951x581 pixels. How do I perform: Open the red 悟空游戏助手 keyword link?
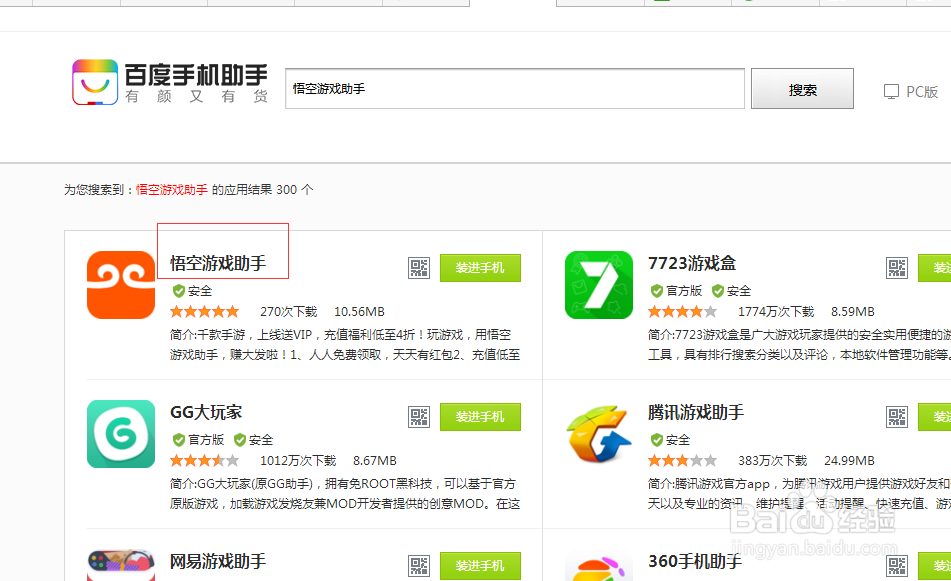tap(169, 188)
